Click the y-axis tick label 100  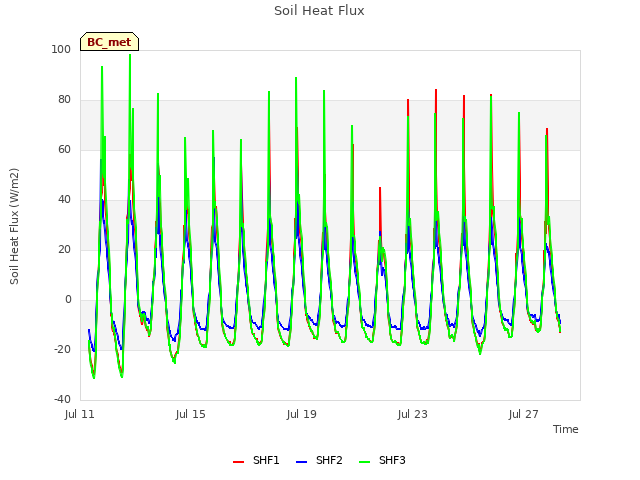[x=61, y=49]
